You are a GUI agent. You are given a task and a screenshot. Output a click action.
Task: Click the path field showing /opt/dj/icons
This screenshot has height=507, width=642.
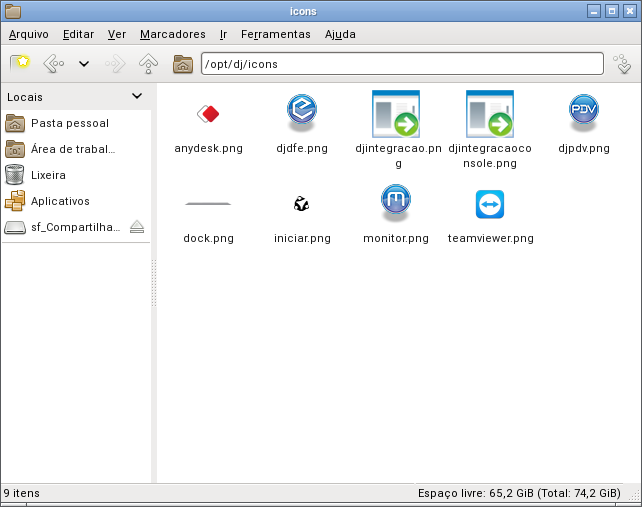pyautogui.click(x=402, y=63)
